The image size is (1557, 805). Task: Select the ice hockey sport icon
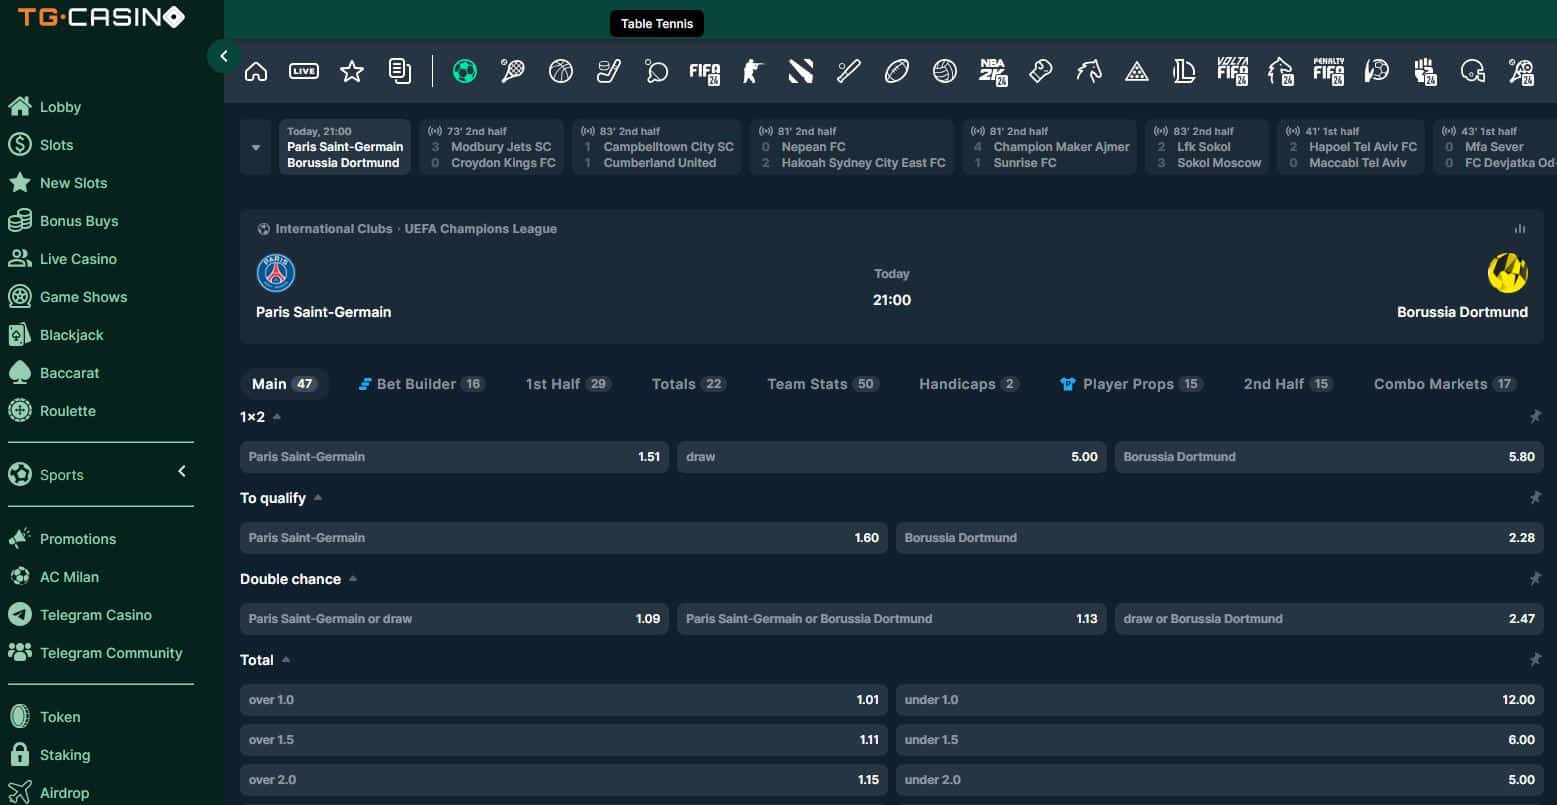pos(609,71)
